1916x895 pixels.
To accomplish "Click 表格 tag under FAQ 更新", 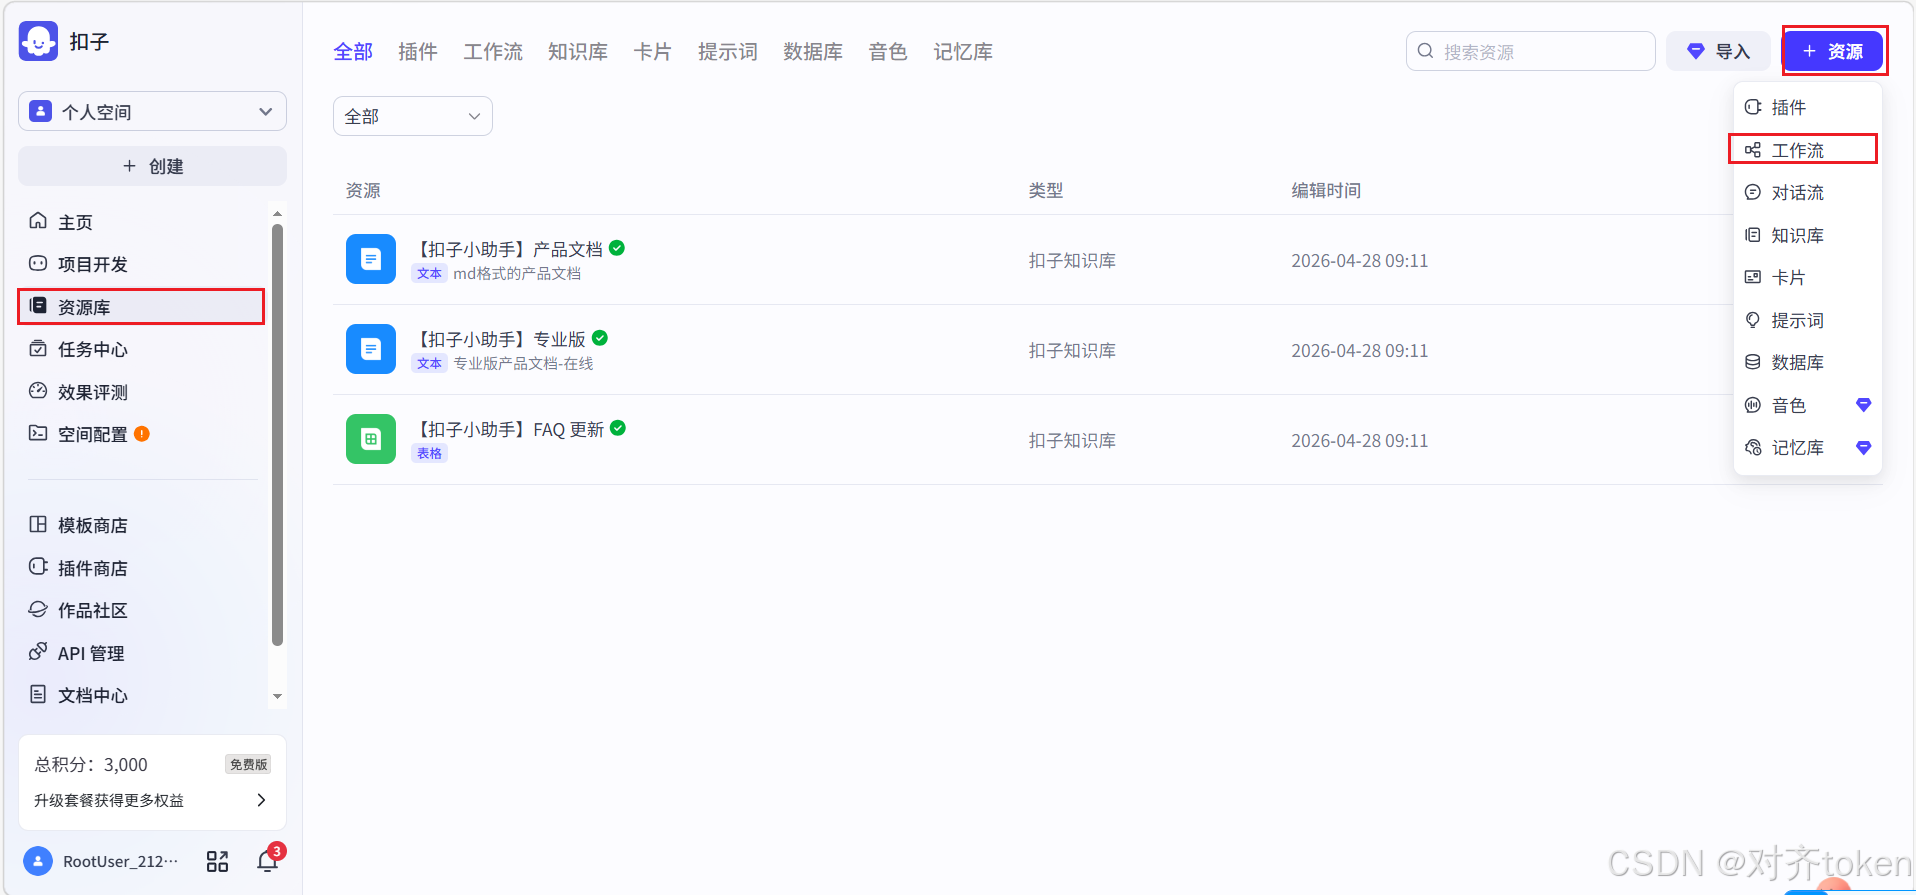I will click(429, 453).
